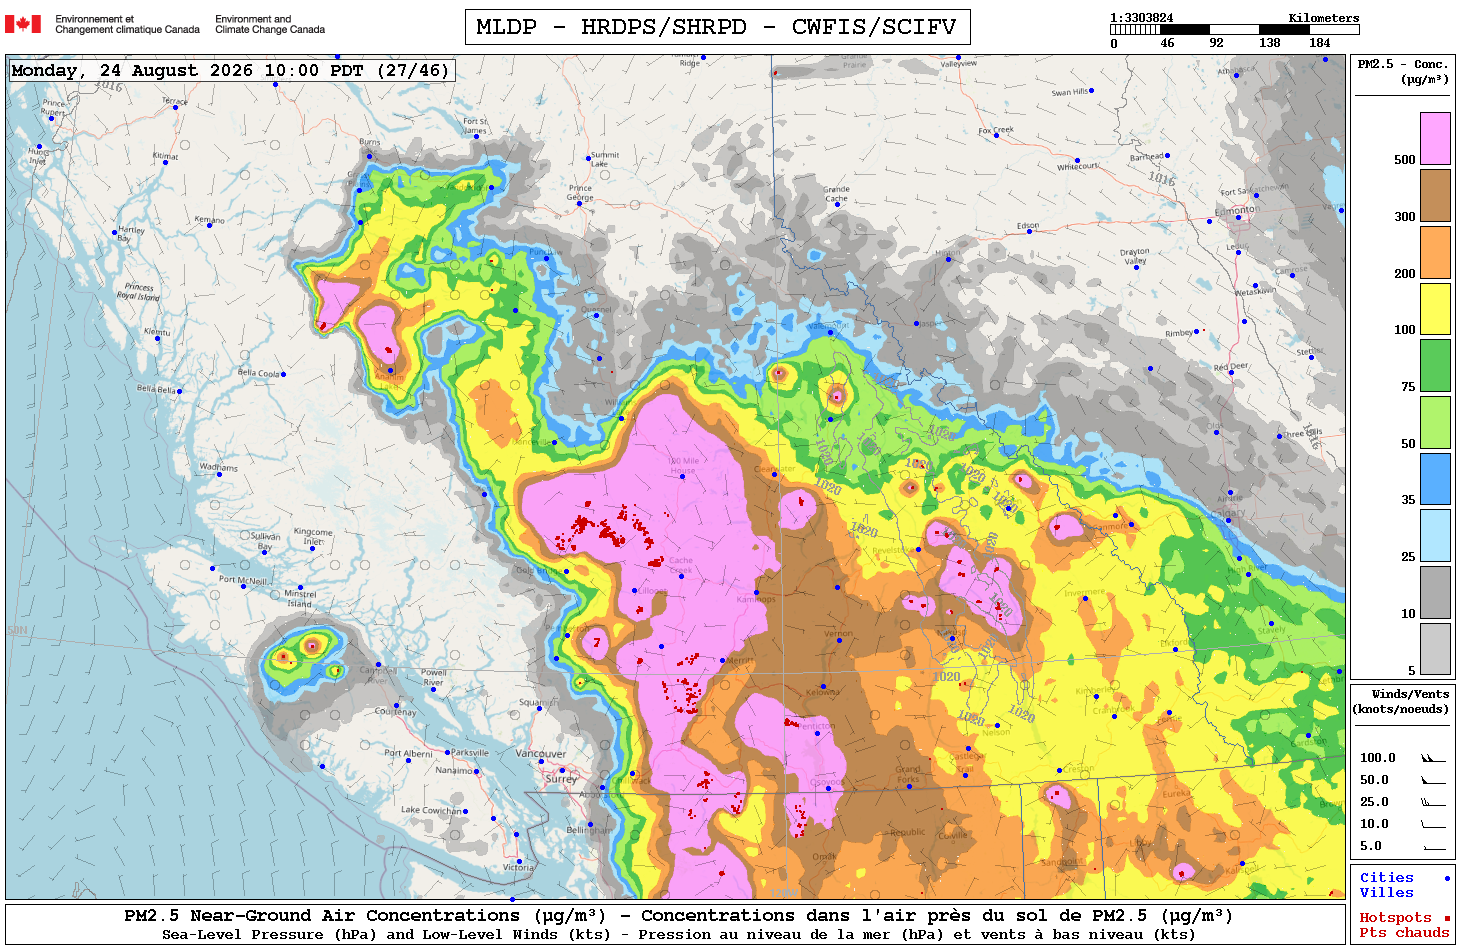Click the Edson label on map
The width and height of the screenshot is (1460, 950).
point(1028,226)
